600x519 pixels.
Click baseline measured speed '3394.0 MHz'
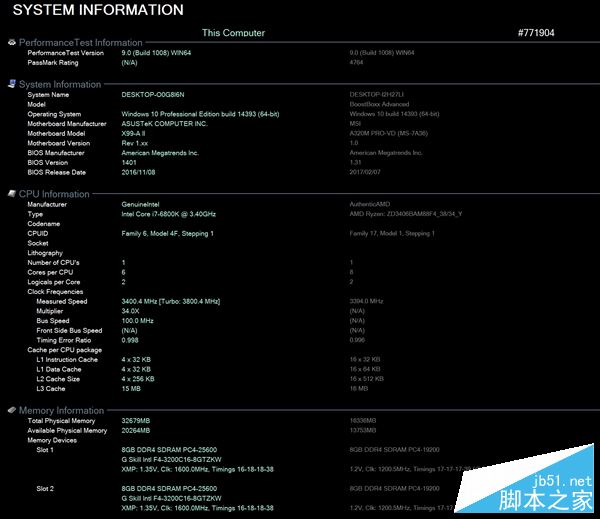[366, 301]
